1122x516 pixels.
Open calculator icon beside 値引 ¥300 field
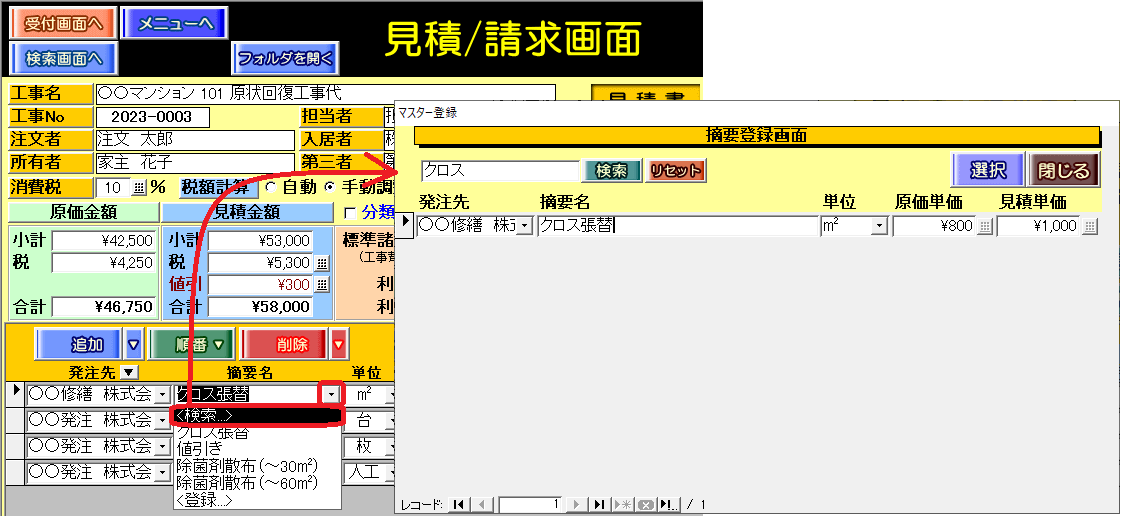[x=322, y=285]
